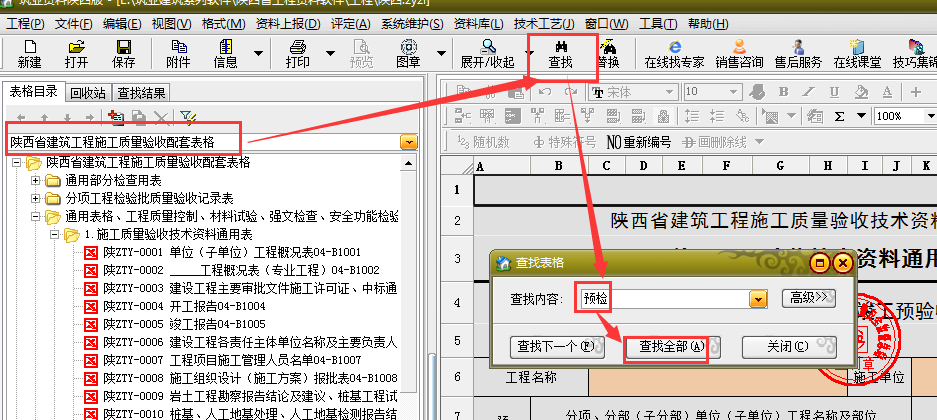Open a project with the 打开 icon
The width and height of the screenshot is (937, 420).
tap(76, 53)
